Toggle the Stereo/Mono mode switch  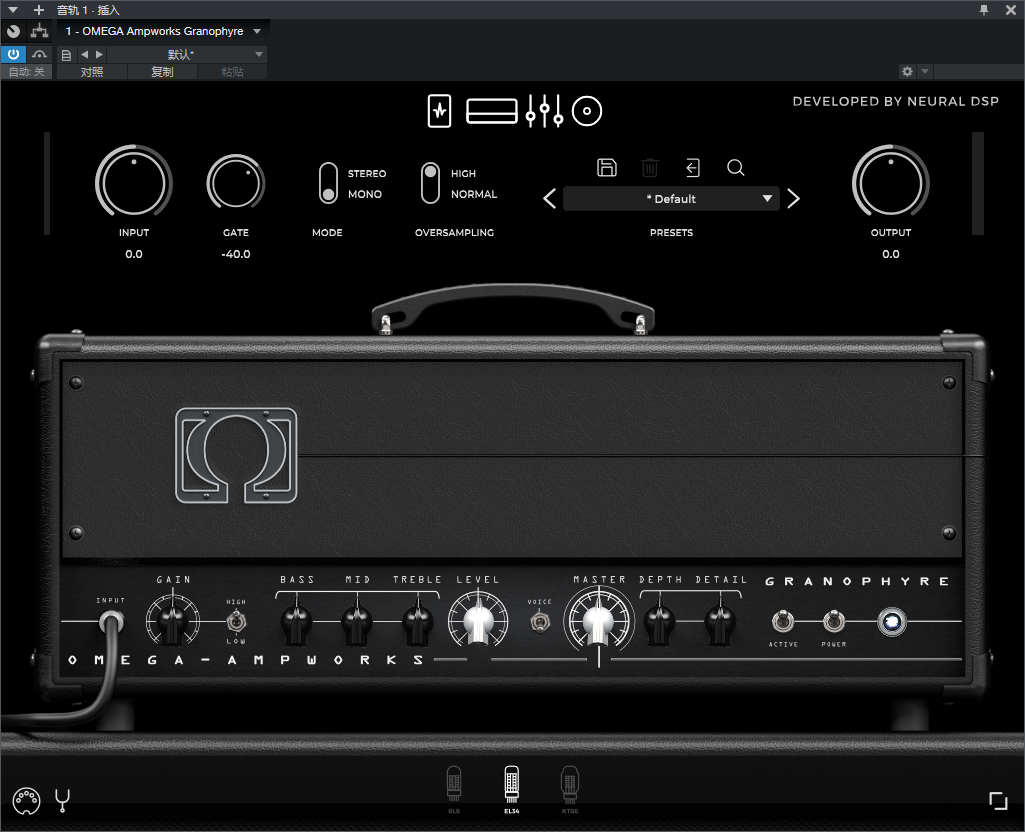coord(328,183)
